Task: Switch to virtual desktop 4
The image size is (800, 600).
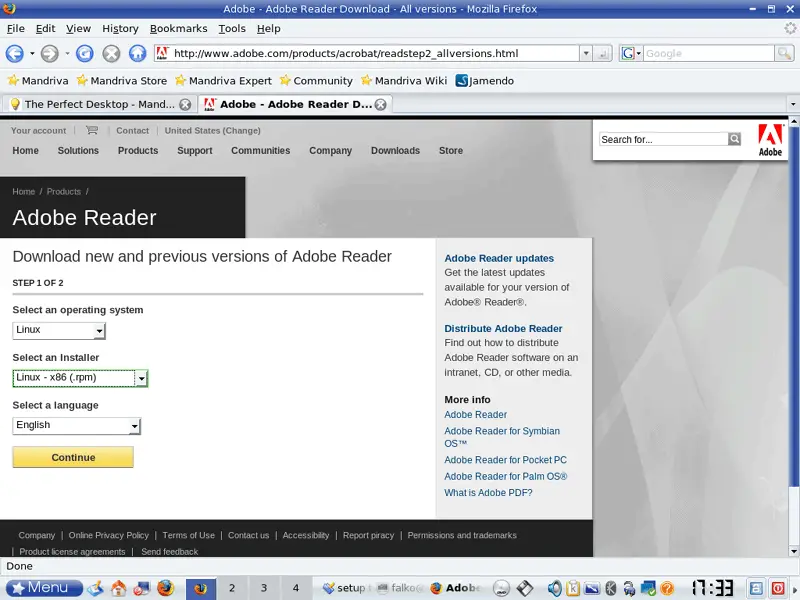Action: coord(295,588)
